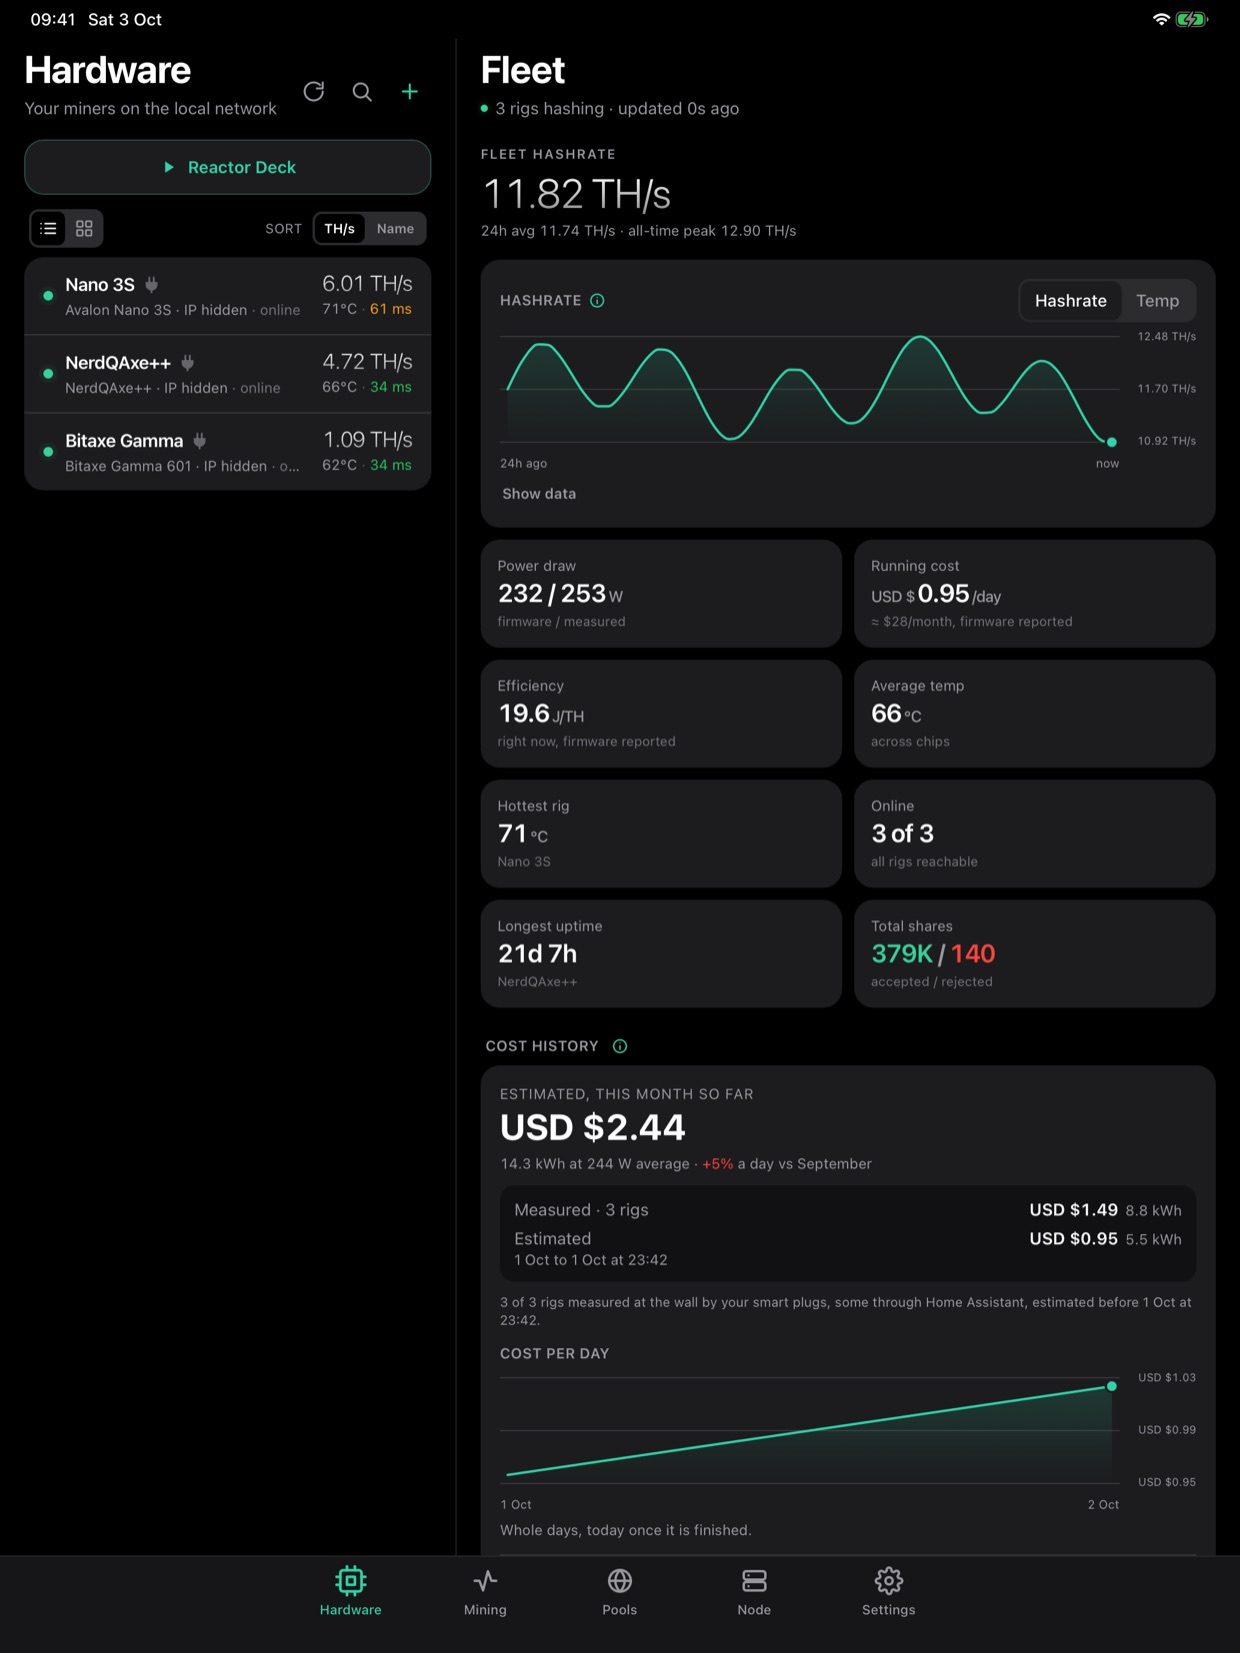The width and height of the screenshot is (1240, 1653).
Task: Tap Bitaxe Gamma green status dot
Action: (47, 452)
